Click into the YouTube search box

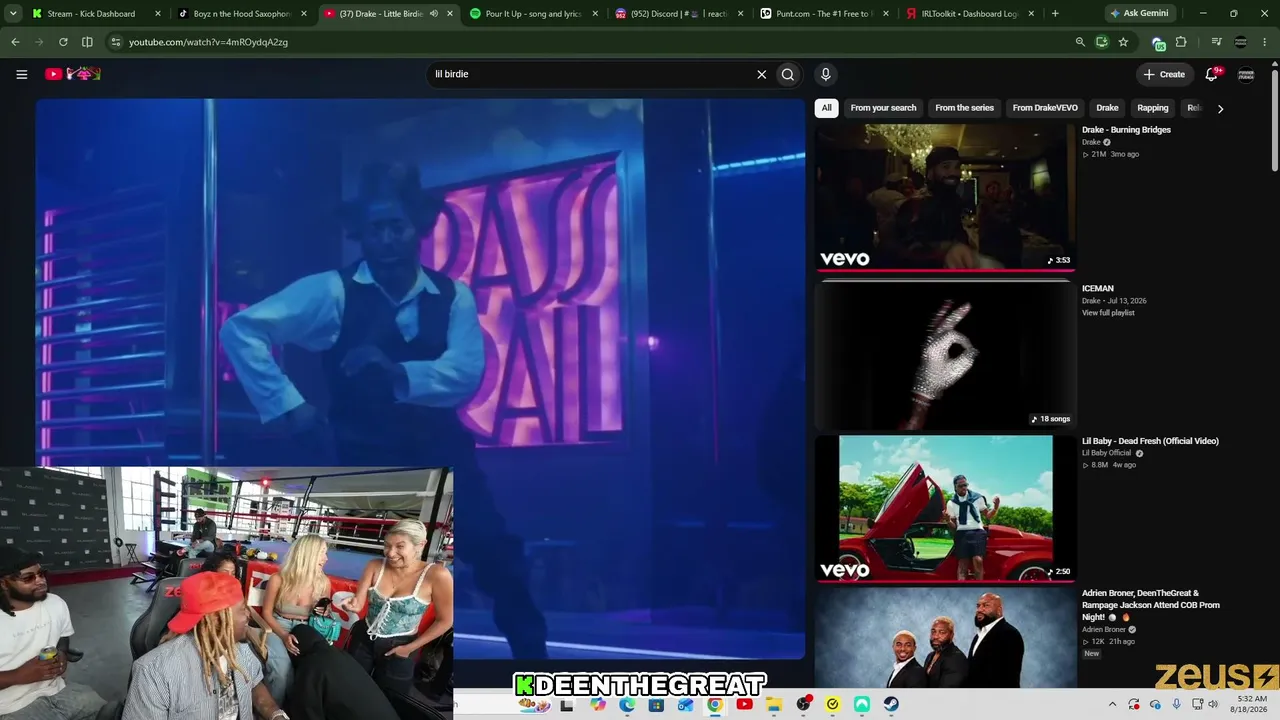[x=590, y=74]
